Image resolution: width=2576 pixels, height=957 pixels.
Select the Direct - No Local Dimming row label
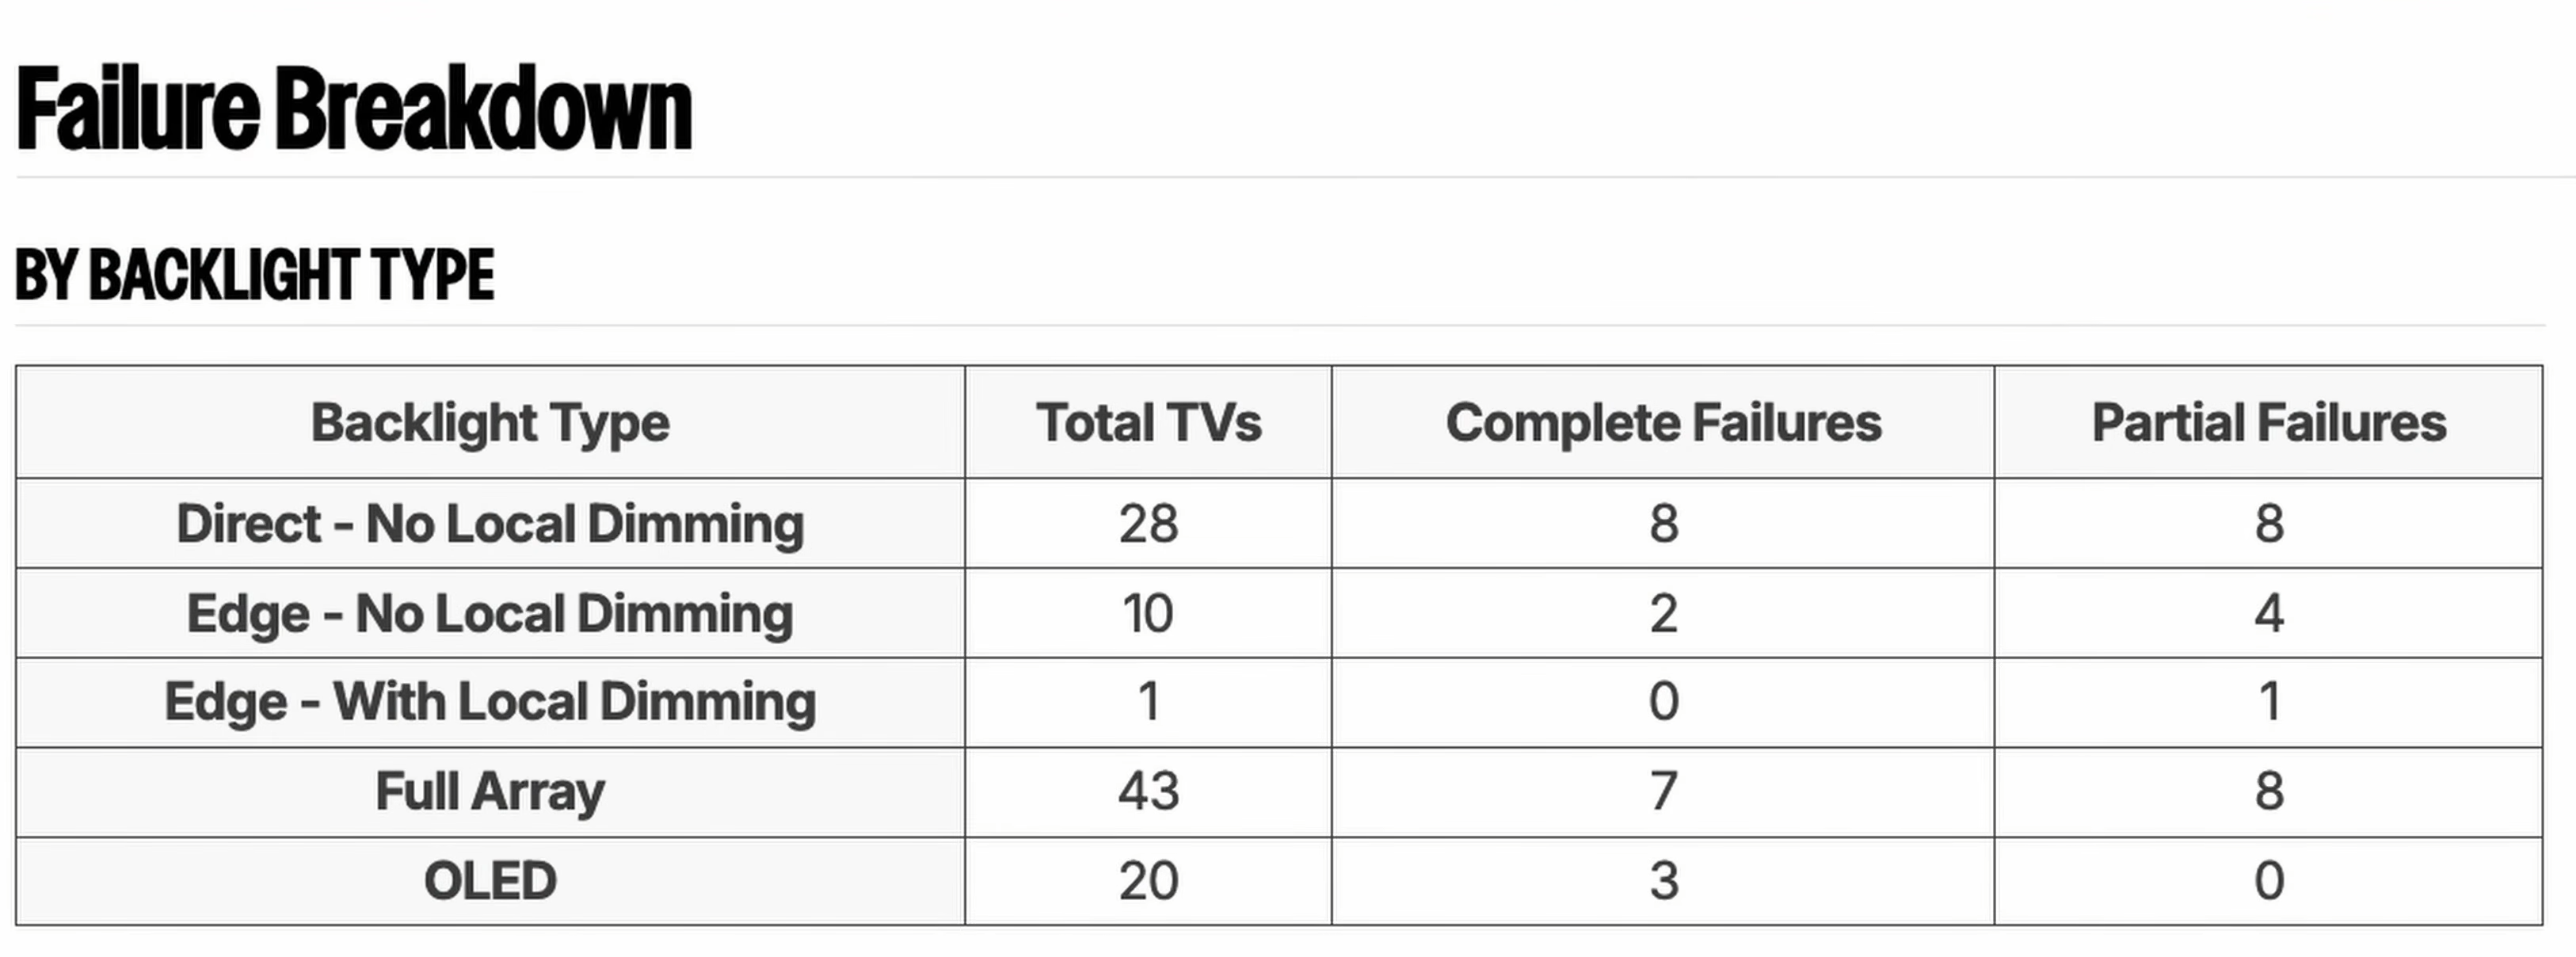tap(490, 524)
